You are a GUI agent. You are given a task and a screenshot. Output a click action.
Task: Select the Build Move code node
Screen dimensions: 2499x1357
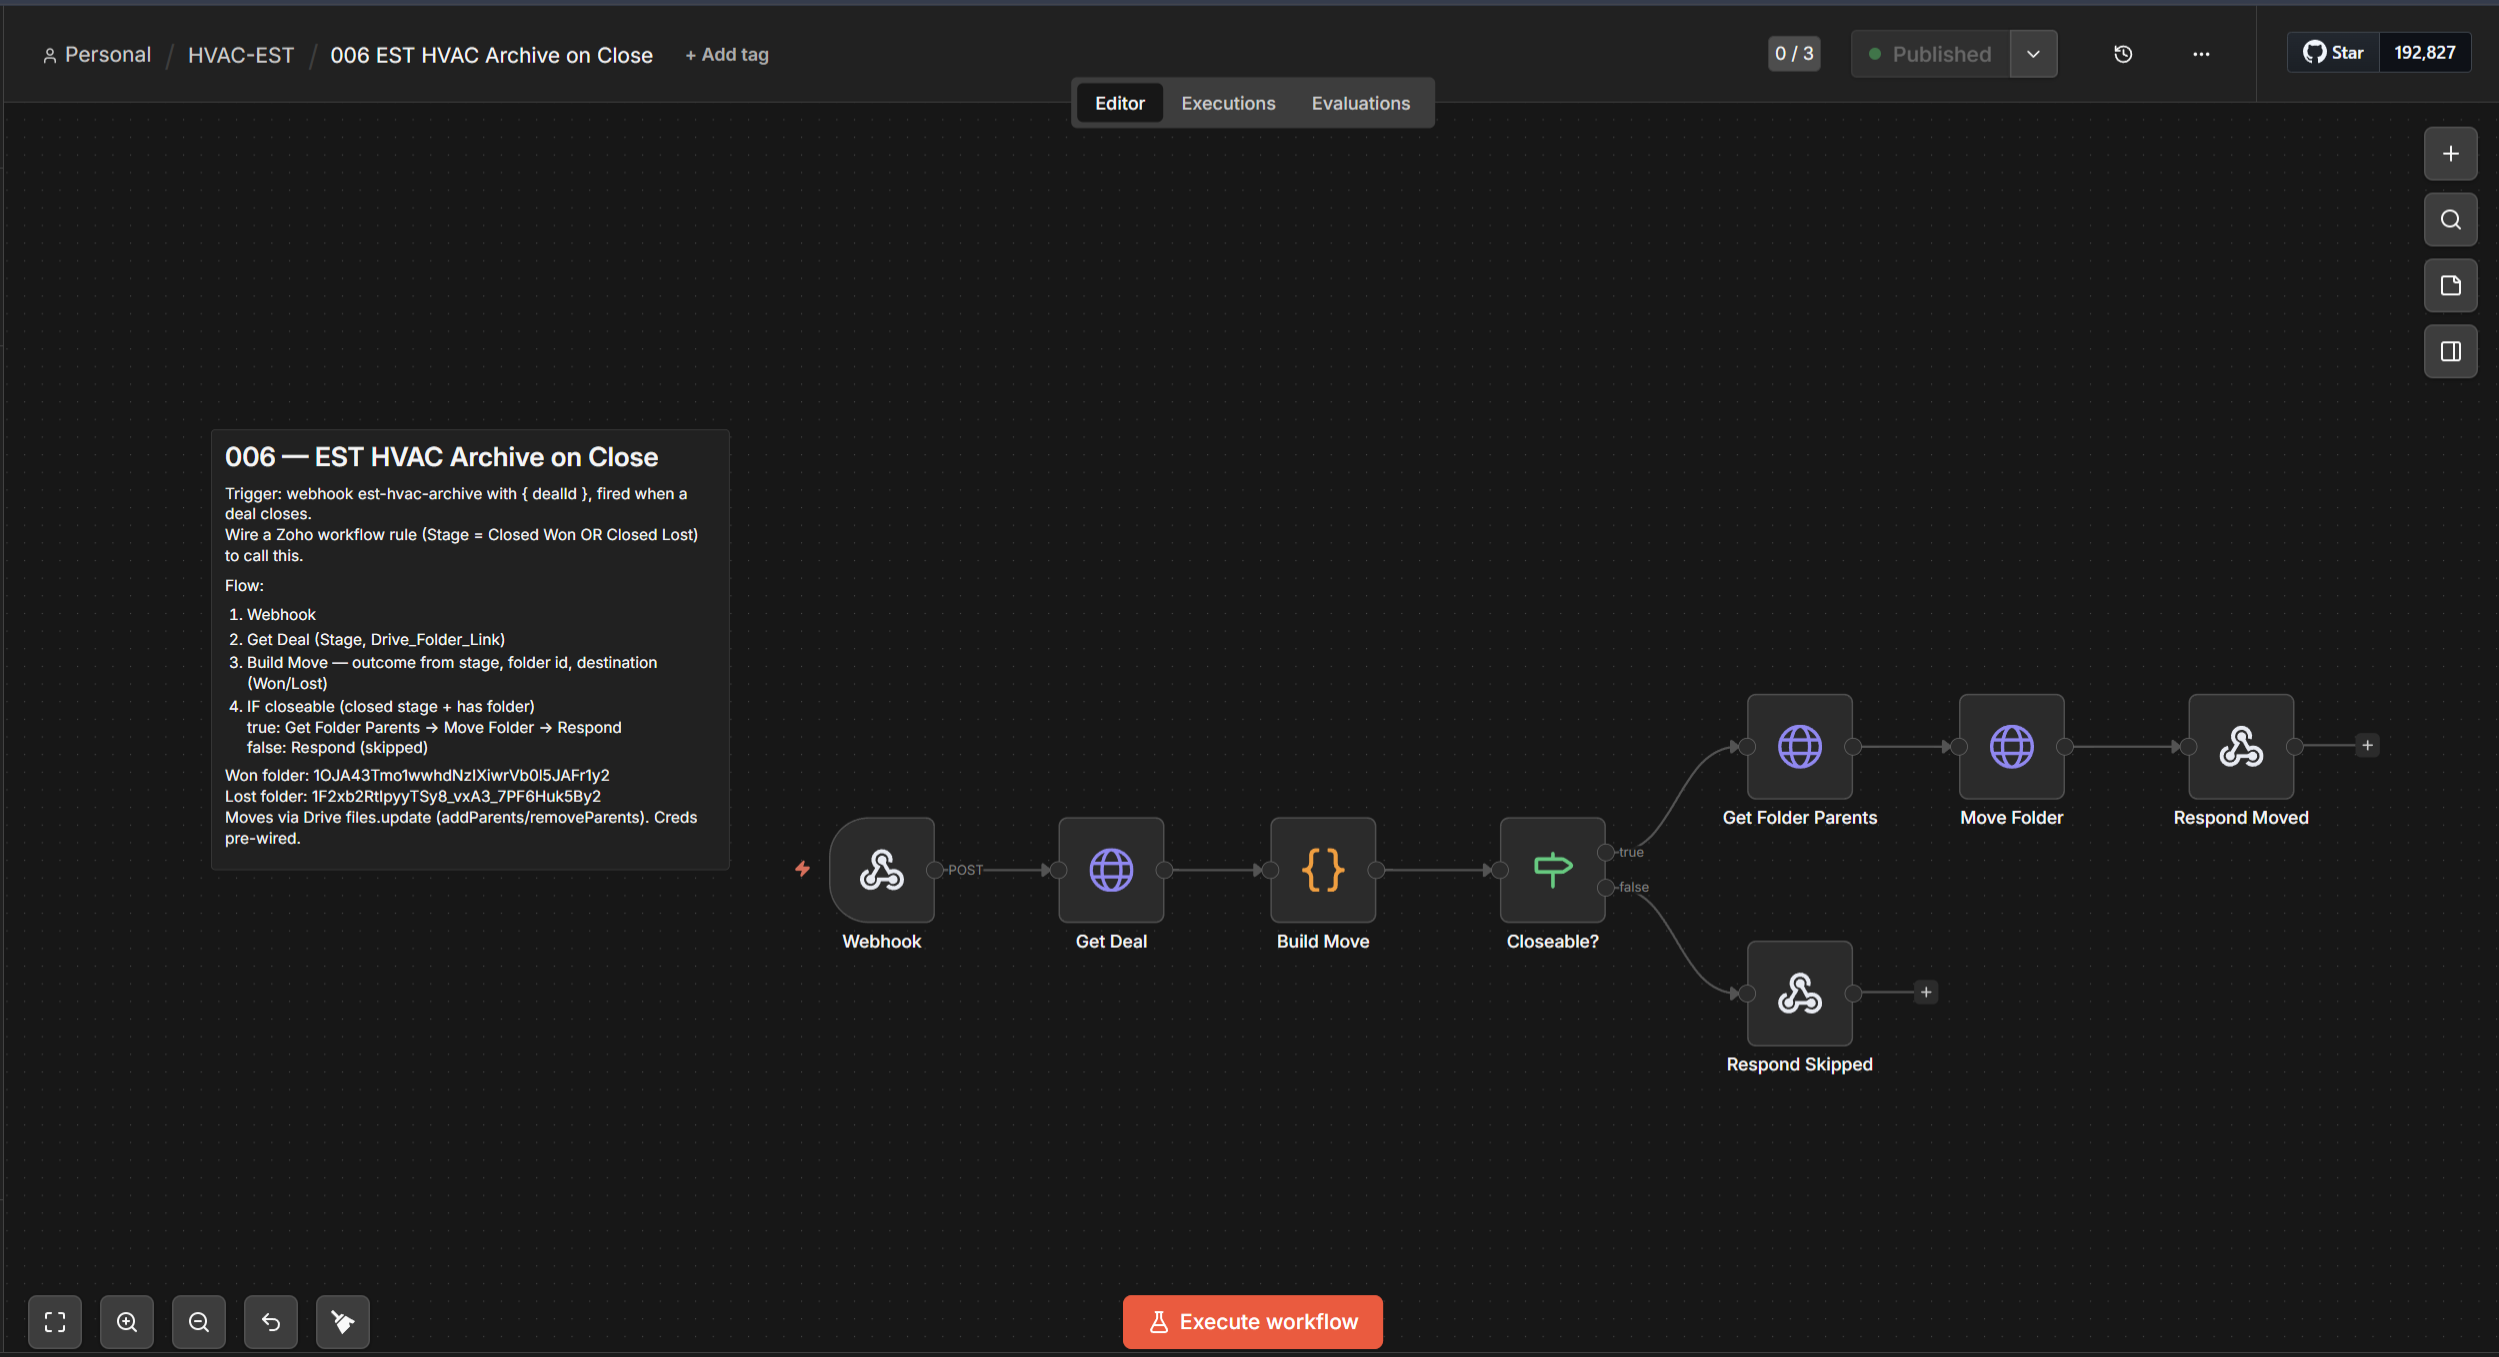[1322, 870]
